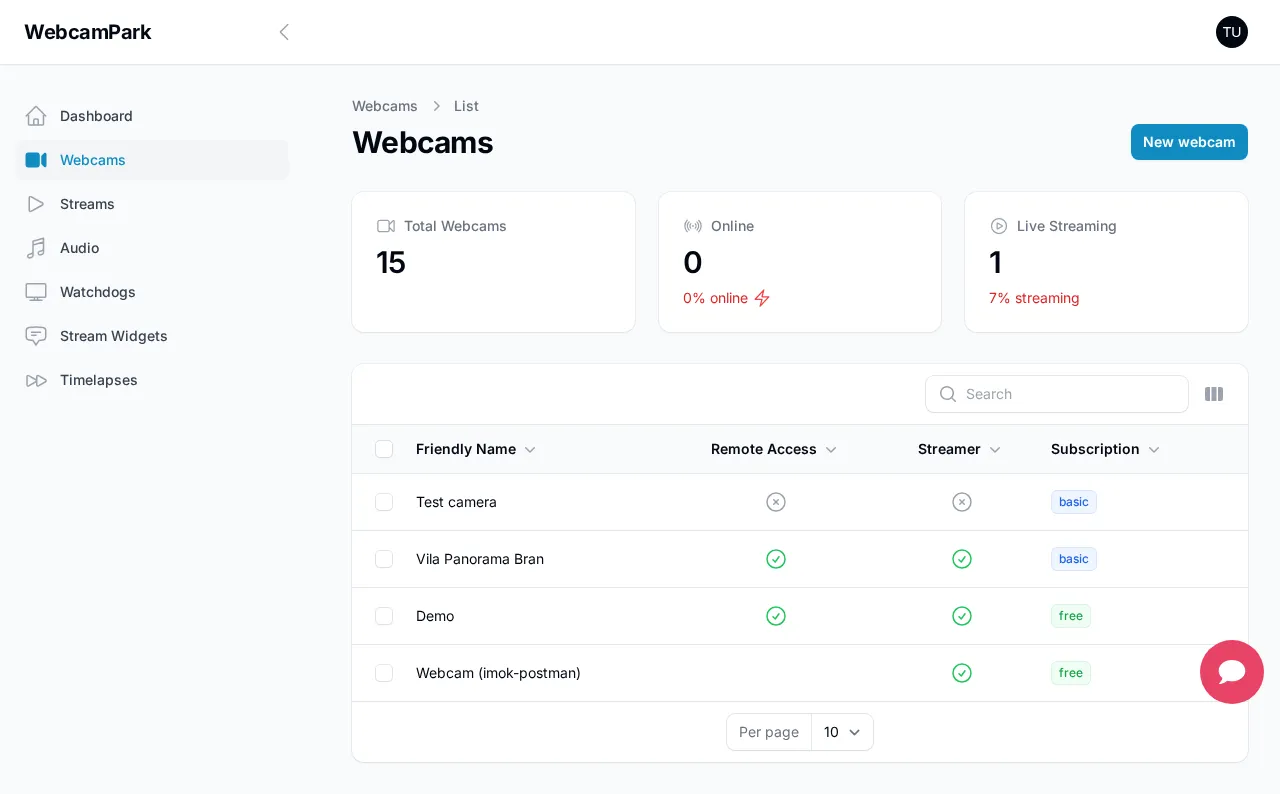Click the Watchdogs monitor icon
Viewport: 1280px width, 794px height.
coord(36,292)
